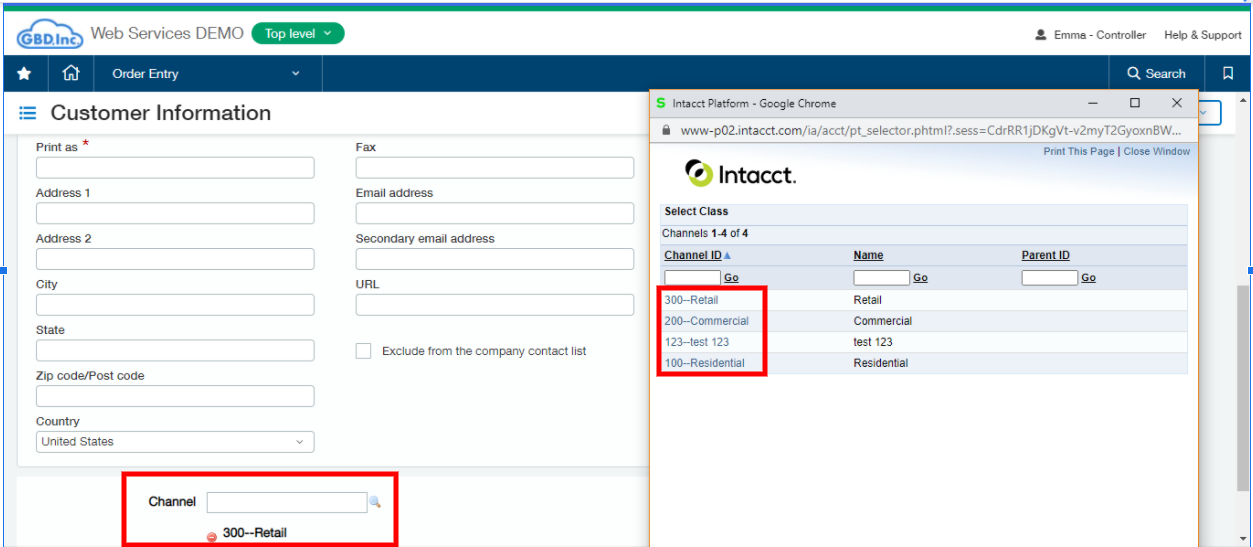The height and width of the screenshot is (547, 1253).
Task: Click the Channel text input field
Action: 287,503
